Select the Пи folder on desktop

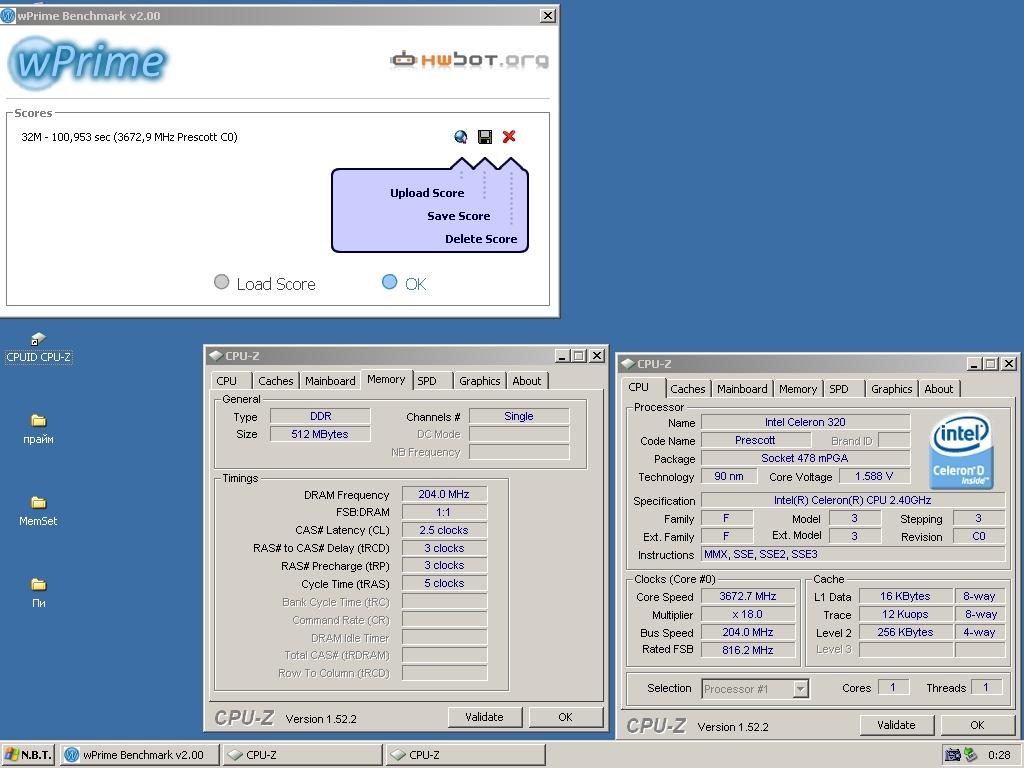38,593
